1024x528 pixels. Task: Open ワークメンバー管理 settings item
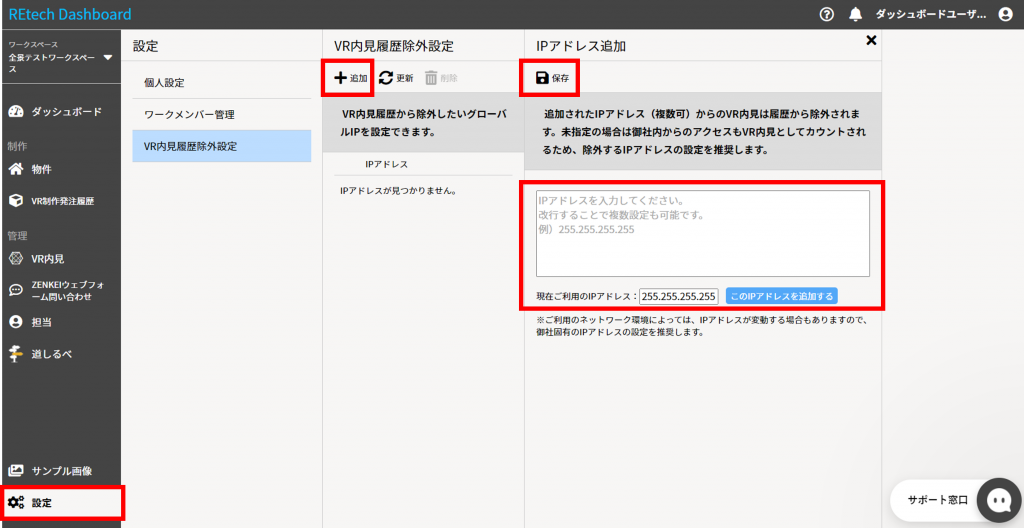tap(221, 114)
